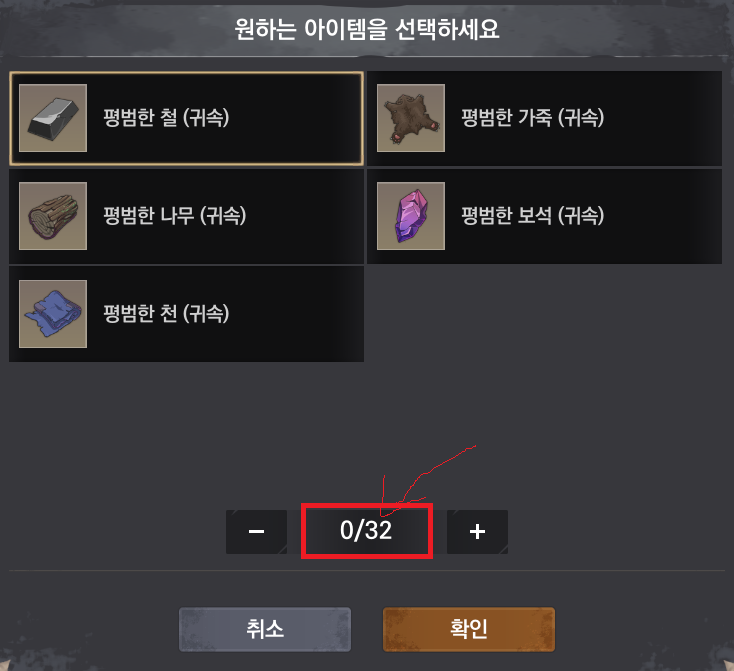Screen dimensions: 734x671
Task: Select the brown leather hide icon
Action: click(x=411, y=118)
